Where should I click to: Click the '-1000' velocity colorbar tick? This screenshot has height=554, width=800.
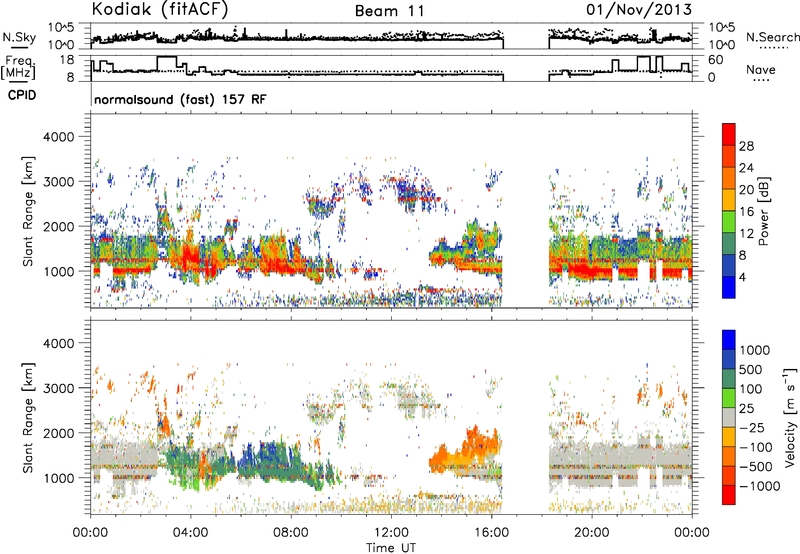(759, 486)
